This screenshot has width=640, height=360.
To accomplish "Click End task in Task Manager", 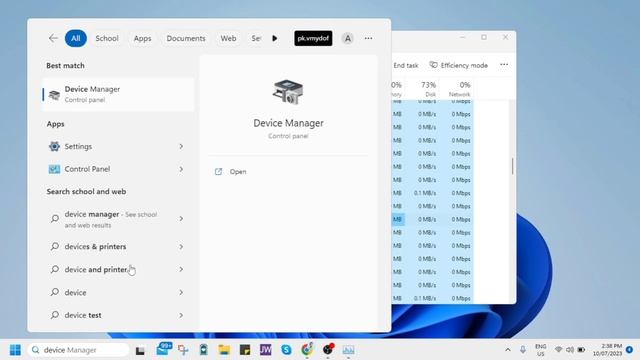I will (x=405, y=65).
